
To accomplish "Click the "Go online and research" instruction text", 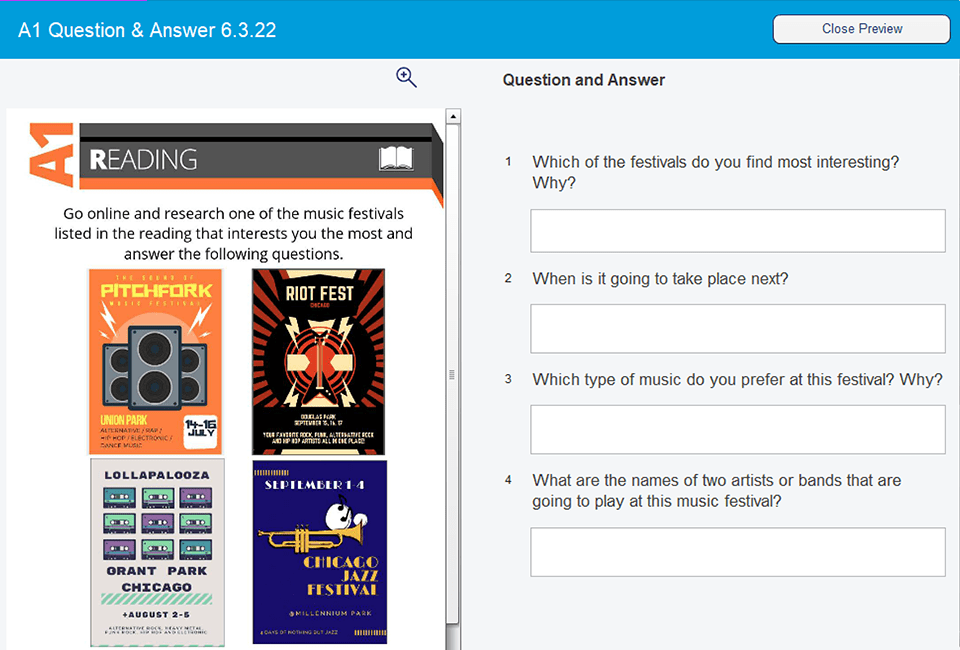I will [233, 234].
